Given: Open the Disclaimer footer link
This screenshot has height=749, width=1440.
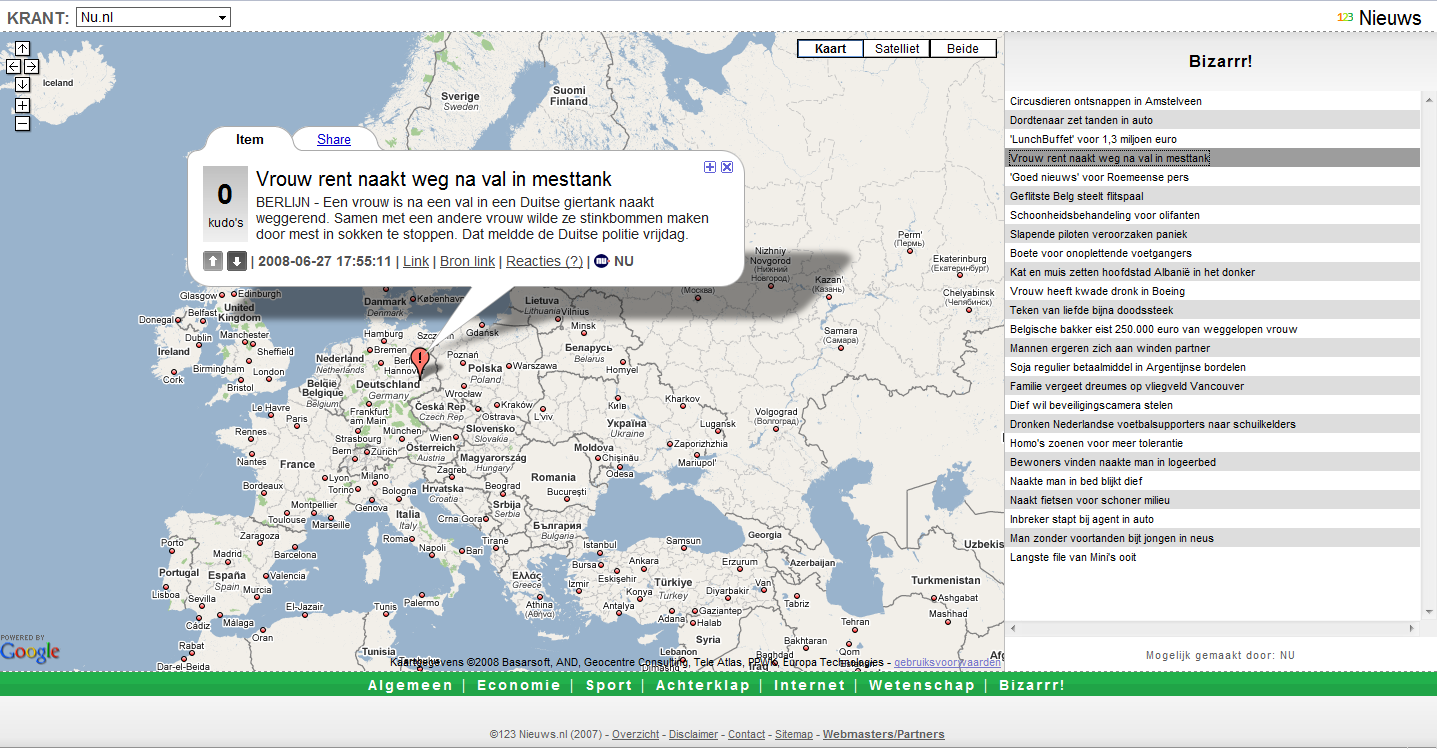Looking at the screenshot, I should pyautogui.click(x=693, y=734).
